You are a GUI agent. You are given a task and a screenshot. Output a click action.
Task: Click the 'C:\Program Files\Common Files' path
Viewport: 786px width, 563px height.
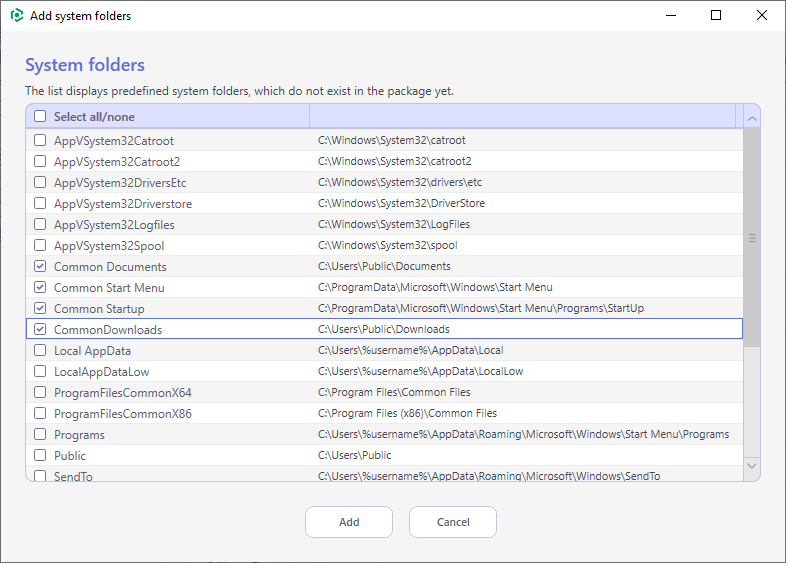click(394, 392)
